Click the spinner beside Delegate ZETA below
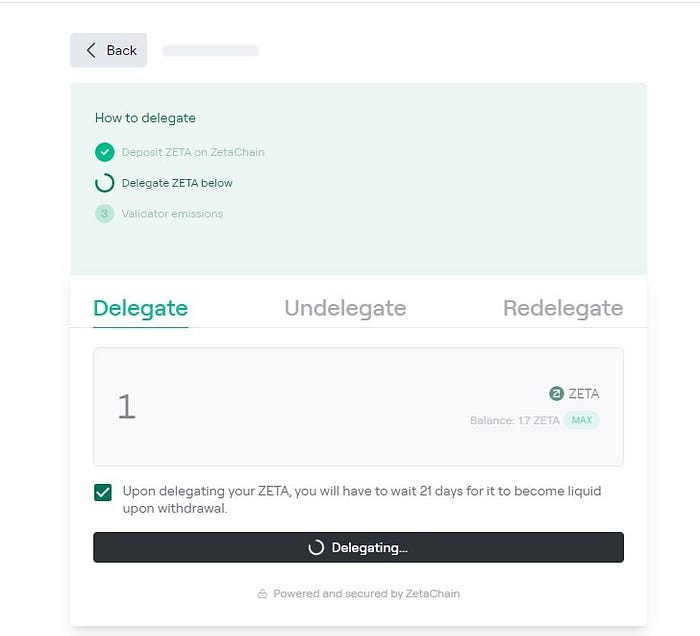This screenshot has width=700, height=636. coord(104,183)
